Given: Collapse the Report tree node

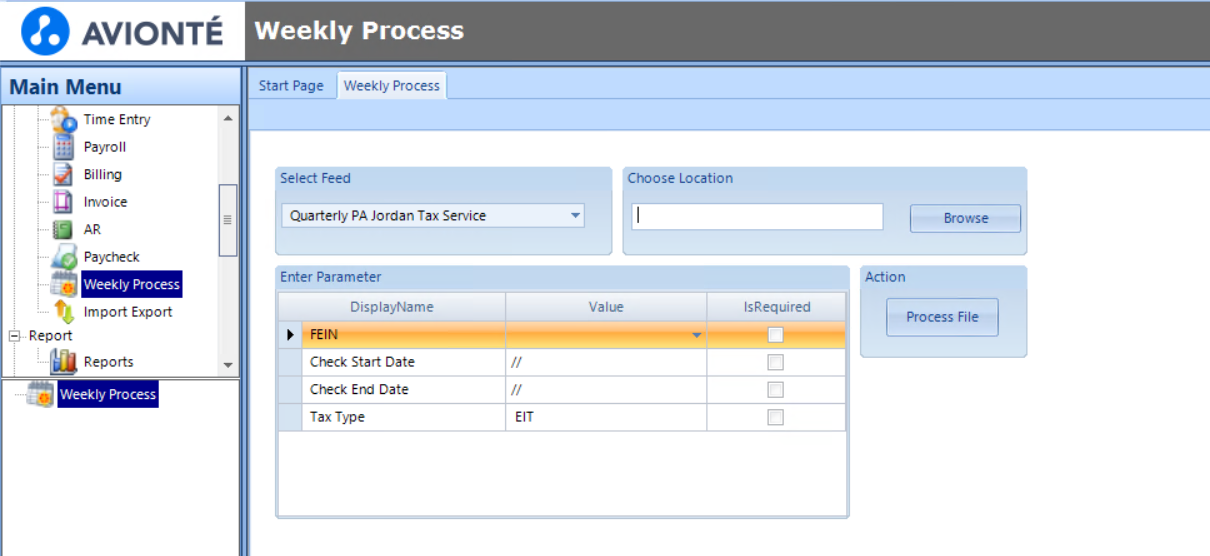Looking at the screenshot, I should click(x=15, y=336).
